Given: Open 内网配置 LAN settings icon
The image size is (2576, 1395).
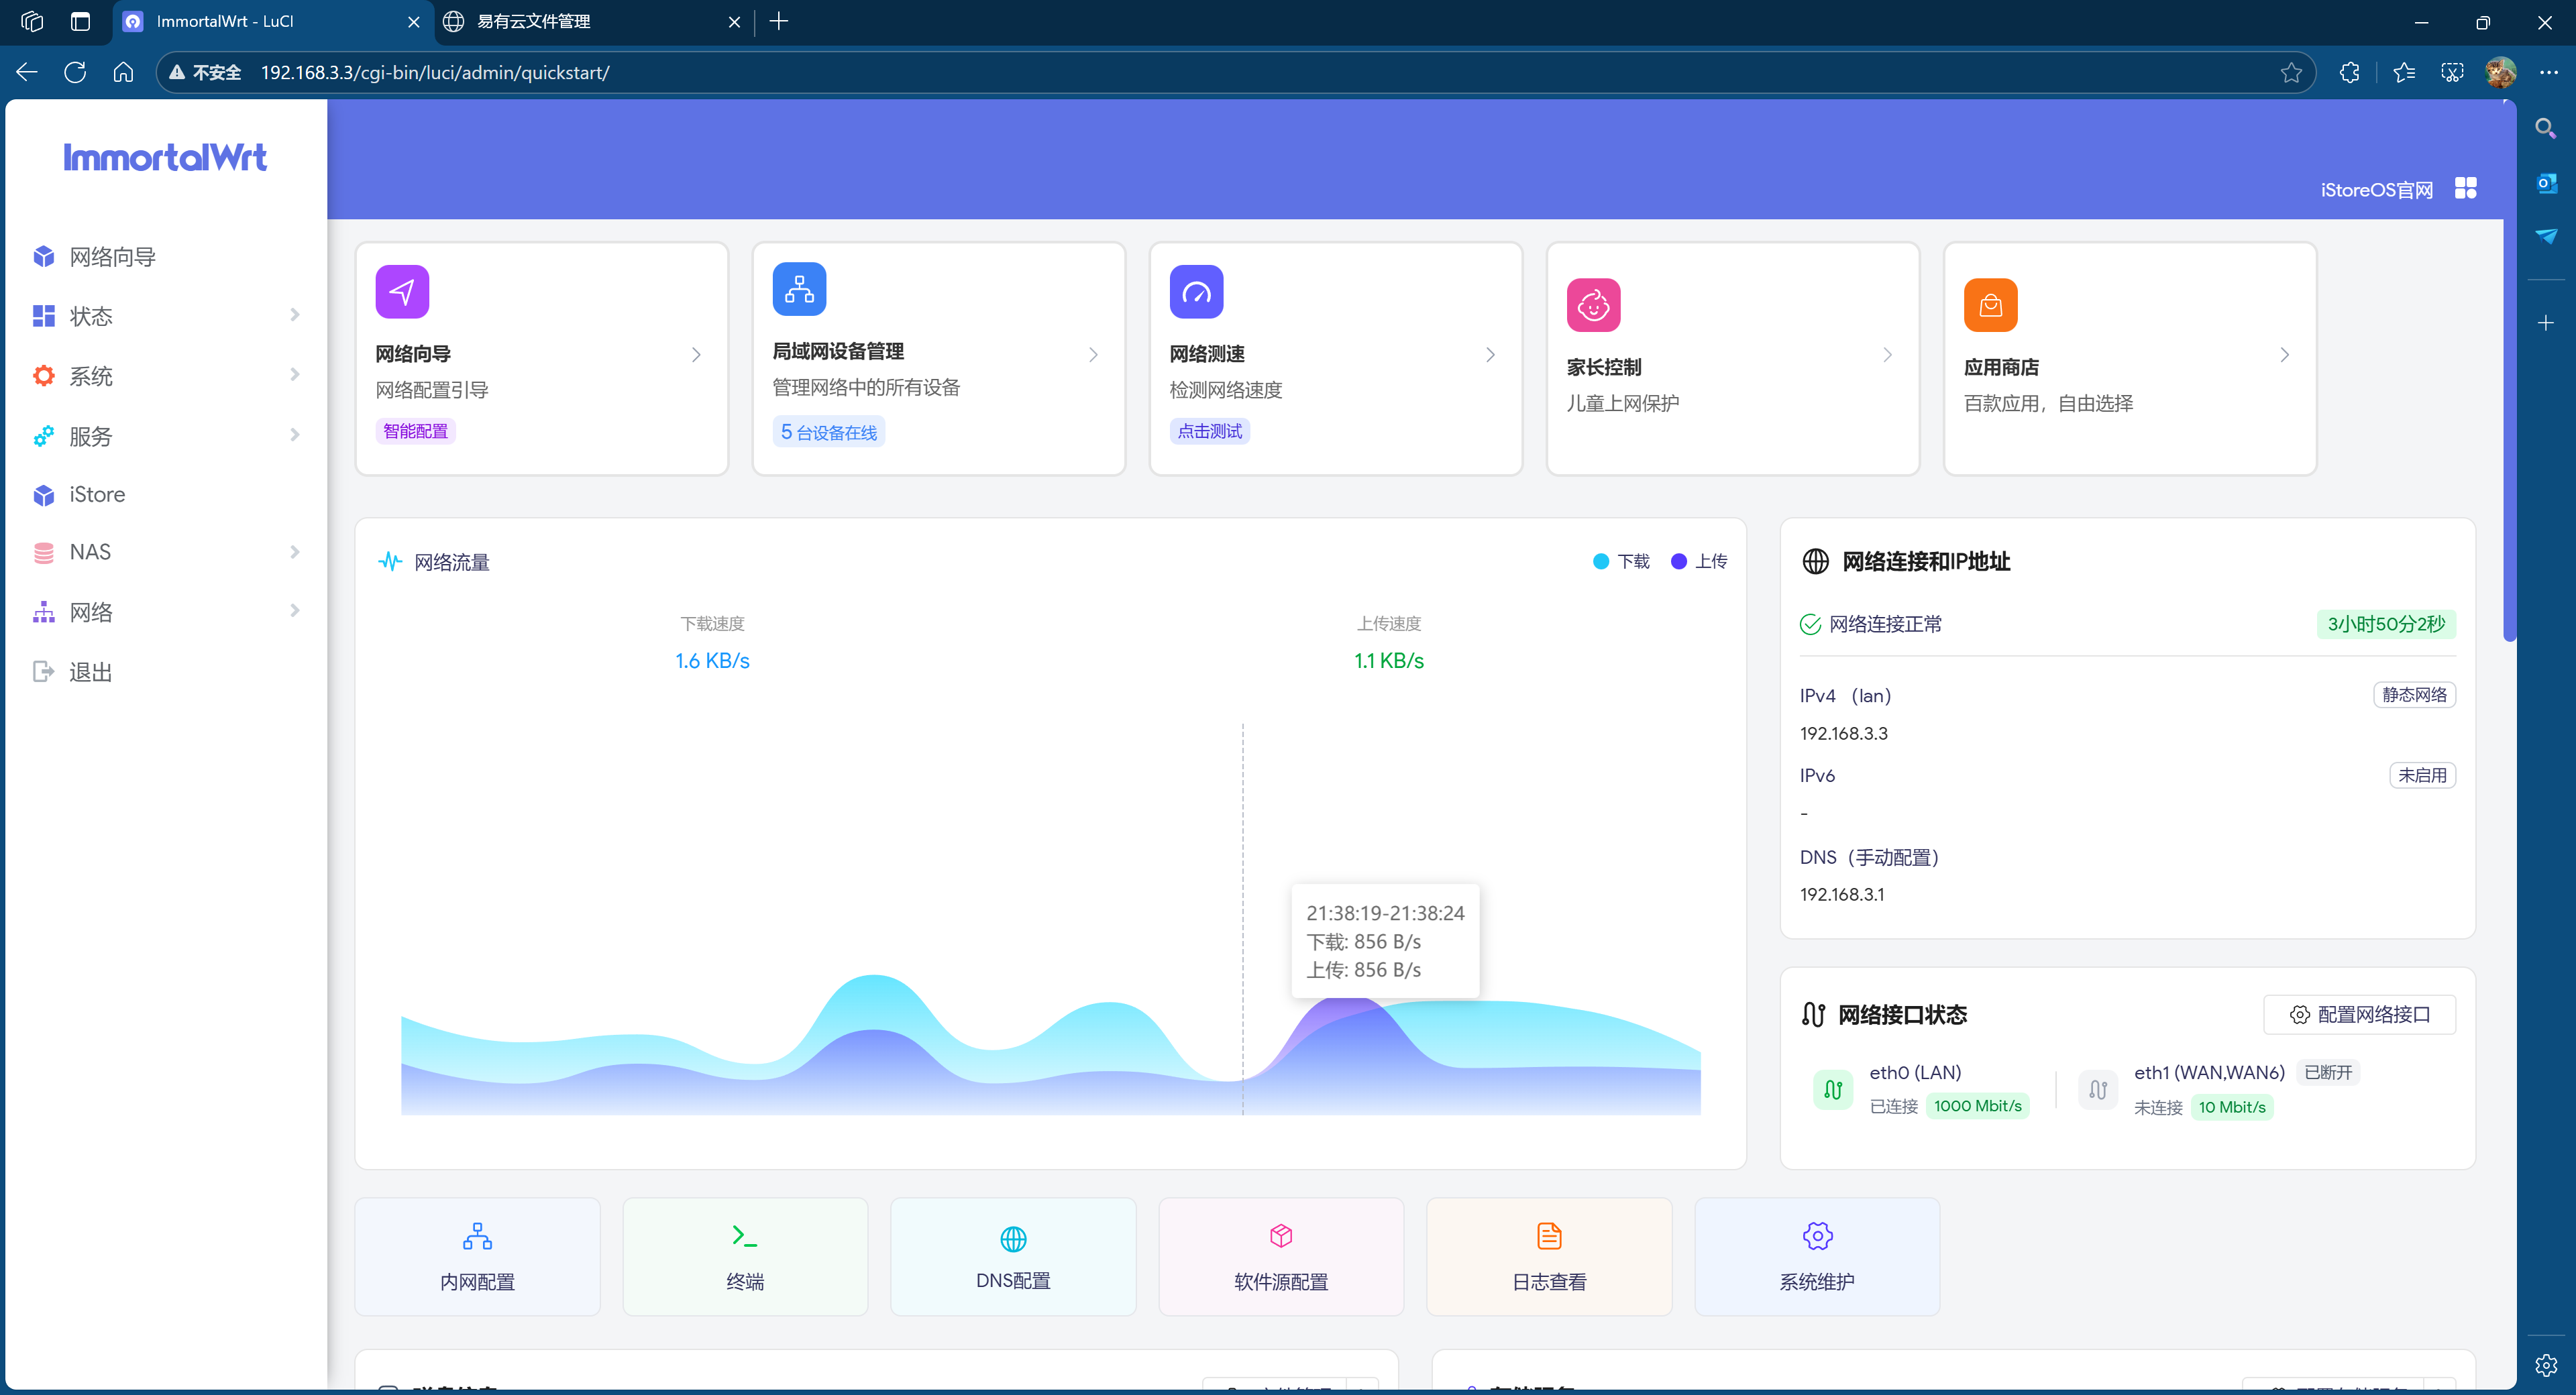Looking at the screenshot, I should (x=477, y=1236).
